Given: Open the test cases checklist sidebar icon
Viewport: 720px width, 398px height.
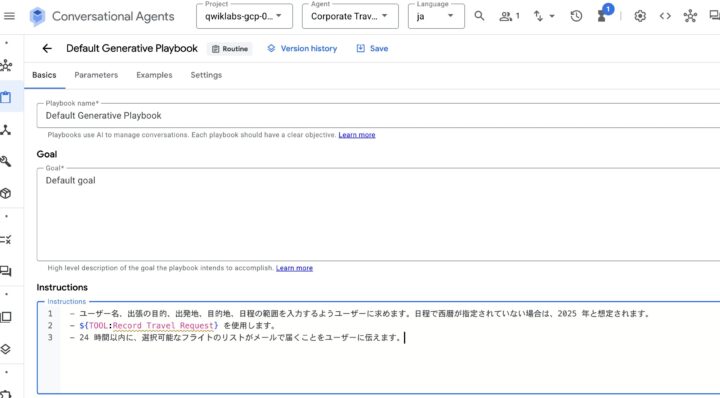Looking at the screenshot, I should [6, 239].
